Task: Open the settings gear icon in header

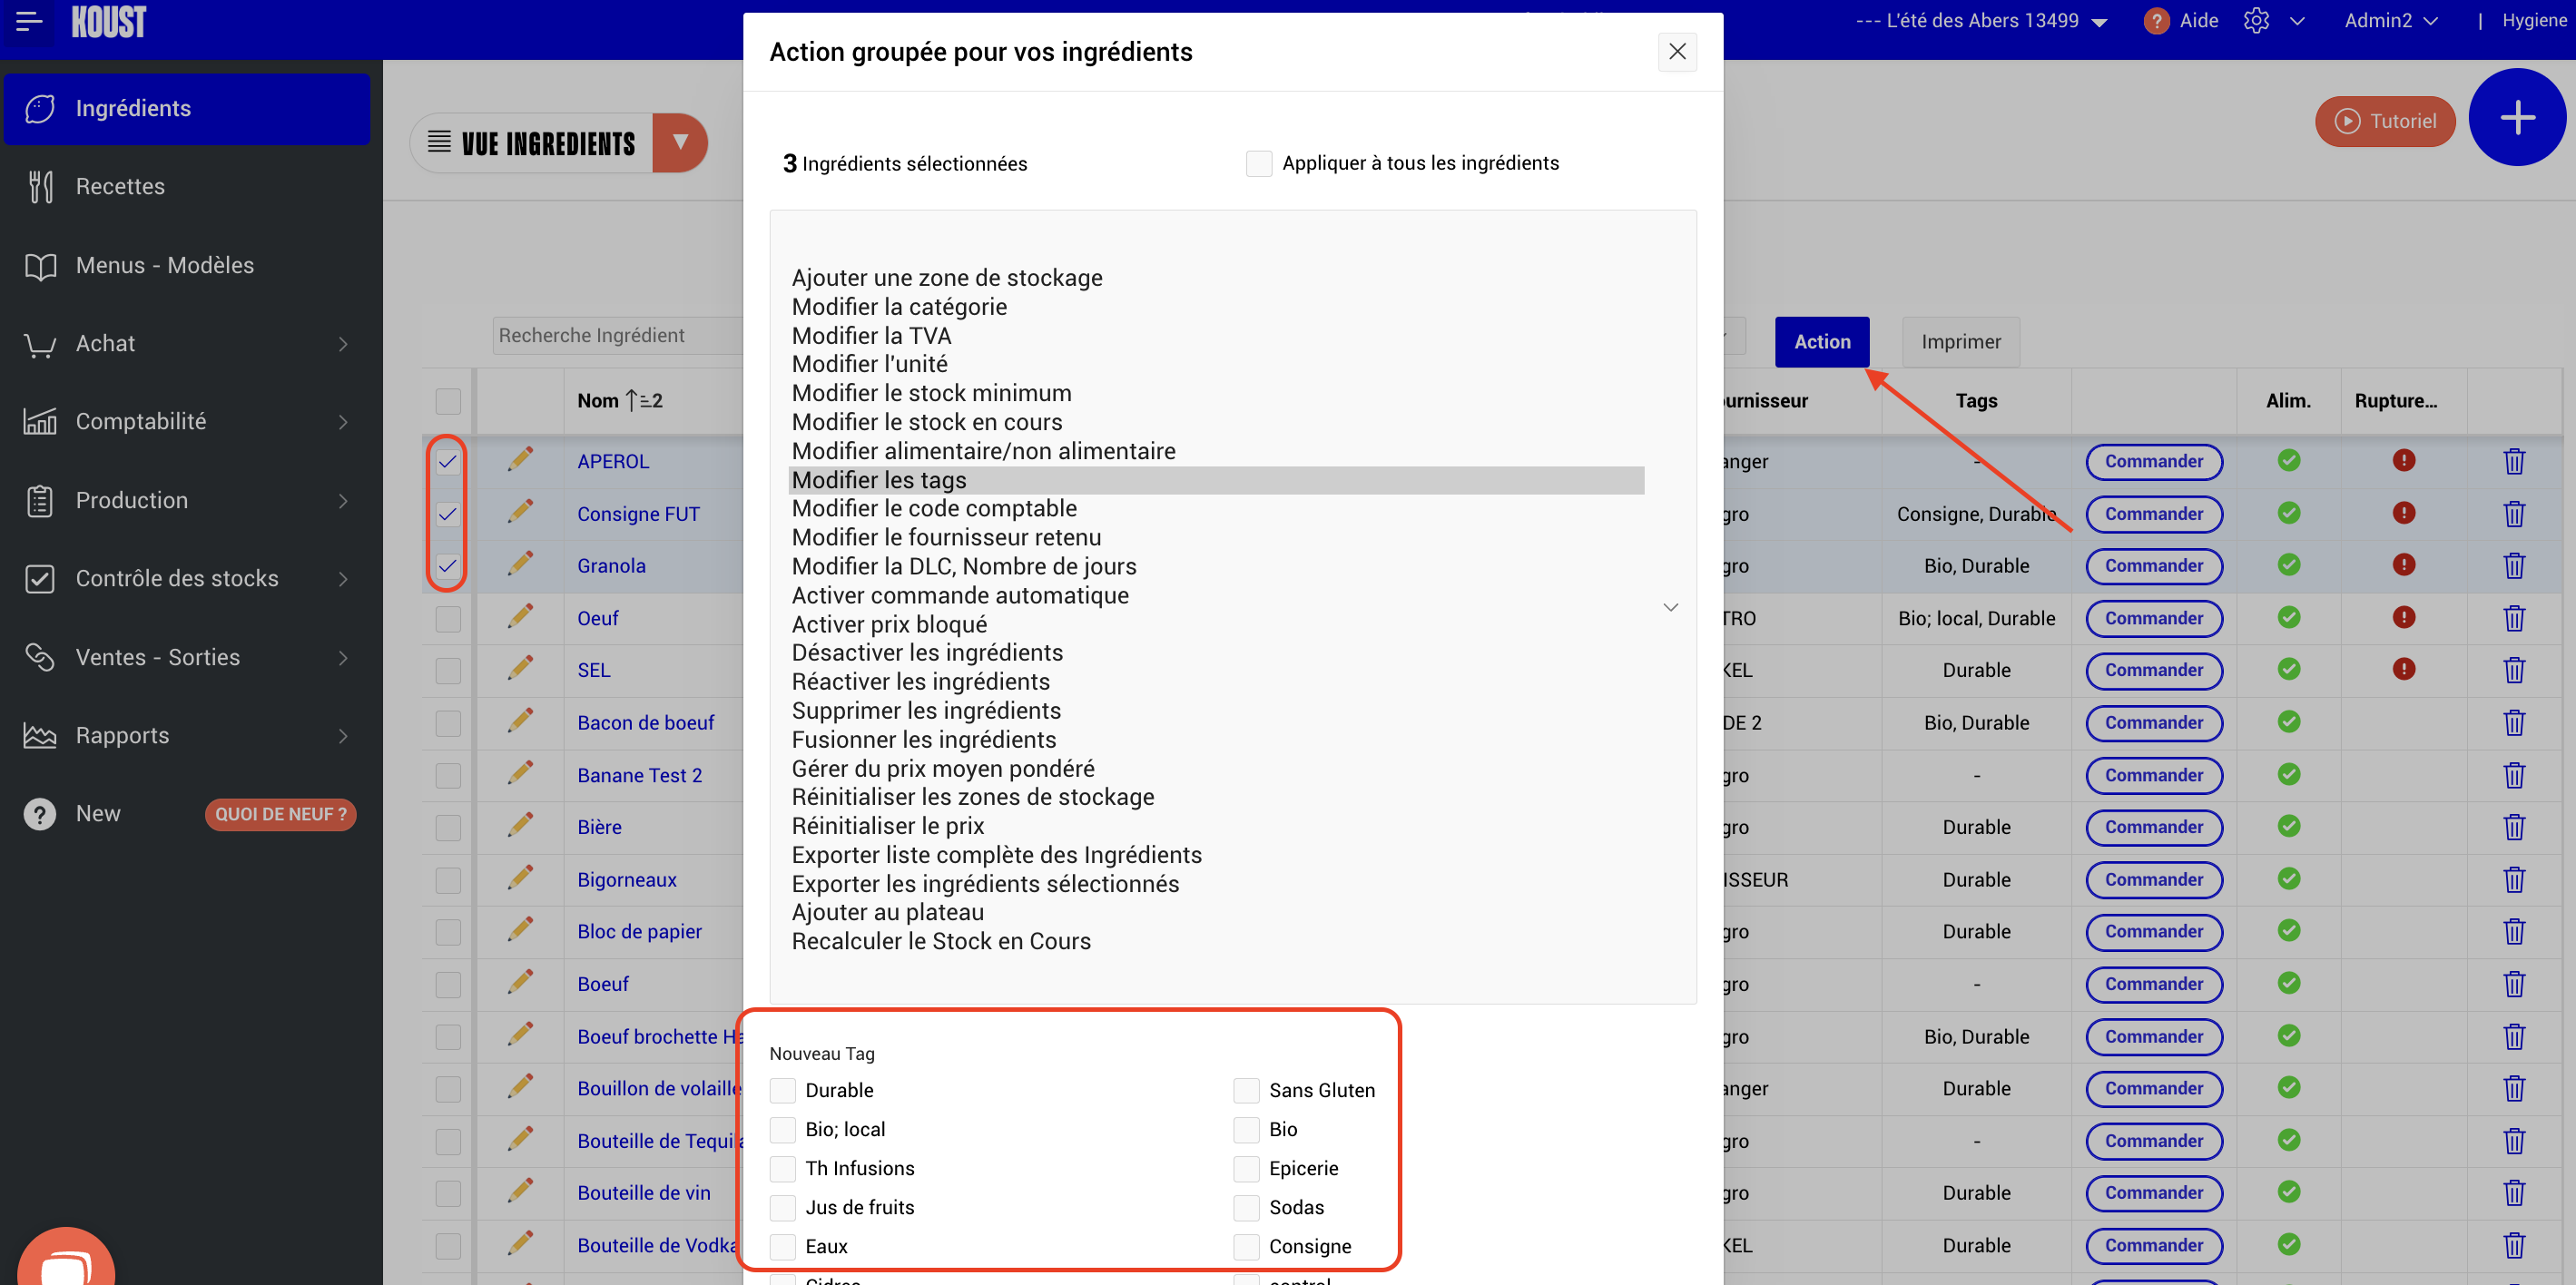Action: 2256,21
